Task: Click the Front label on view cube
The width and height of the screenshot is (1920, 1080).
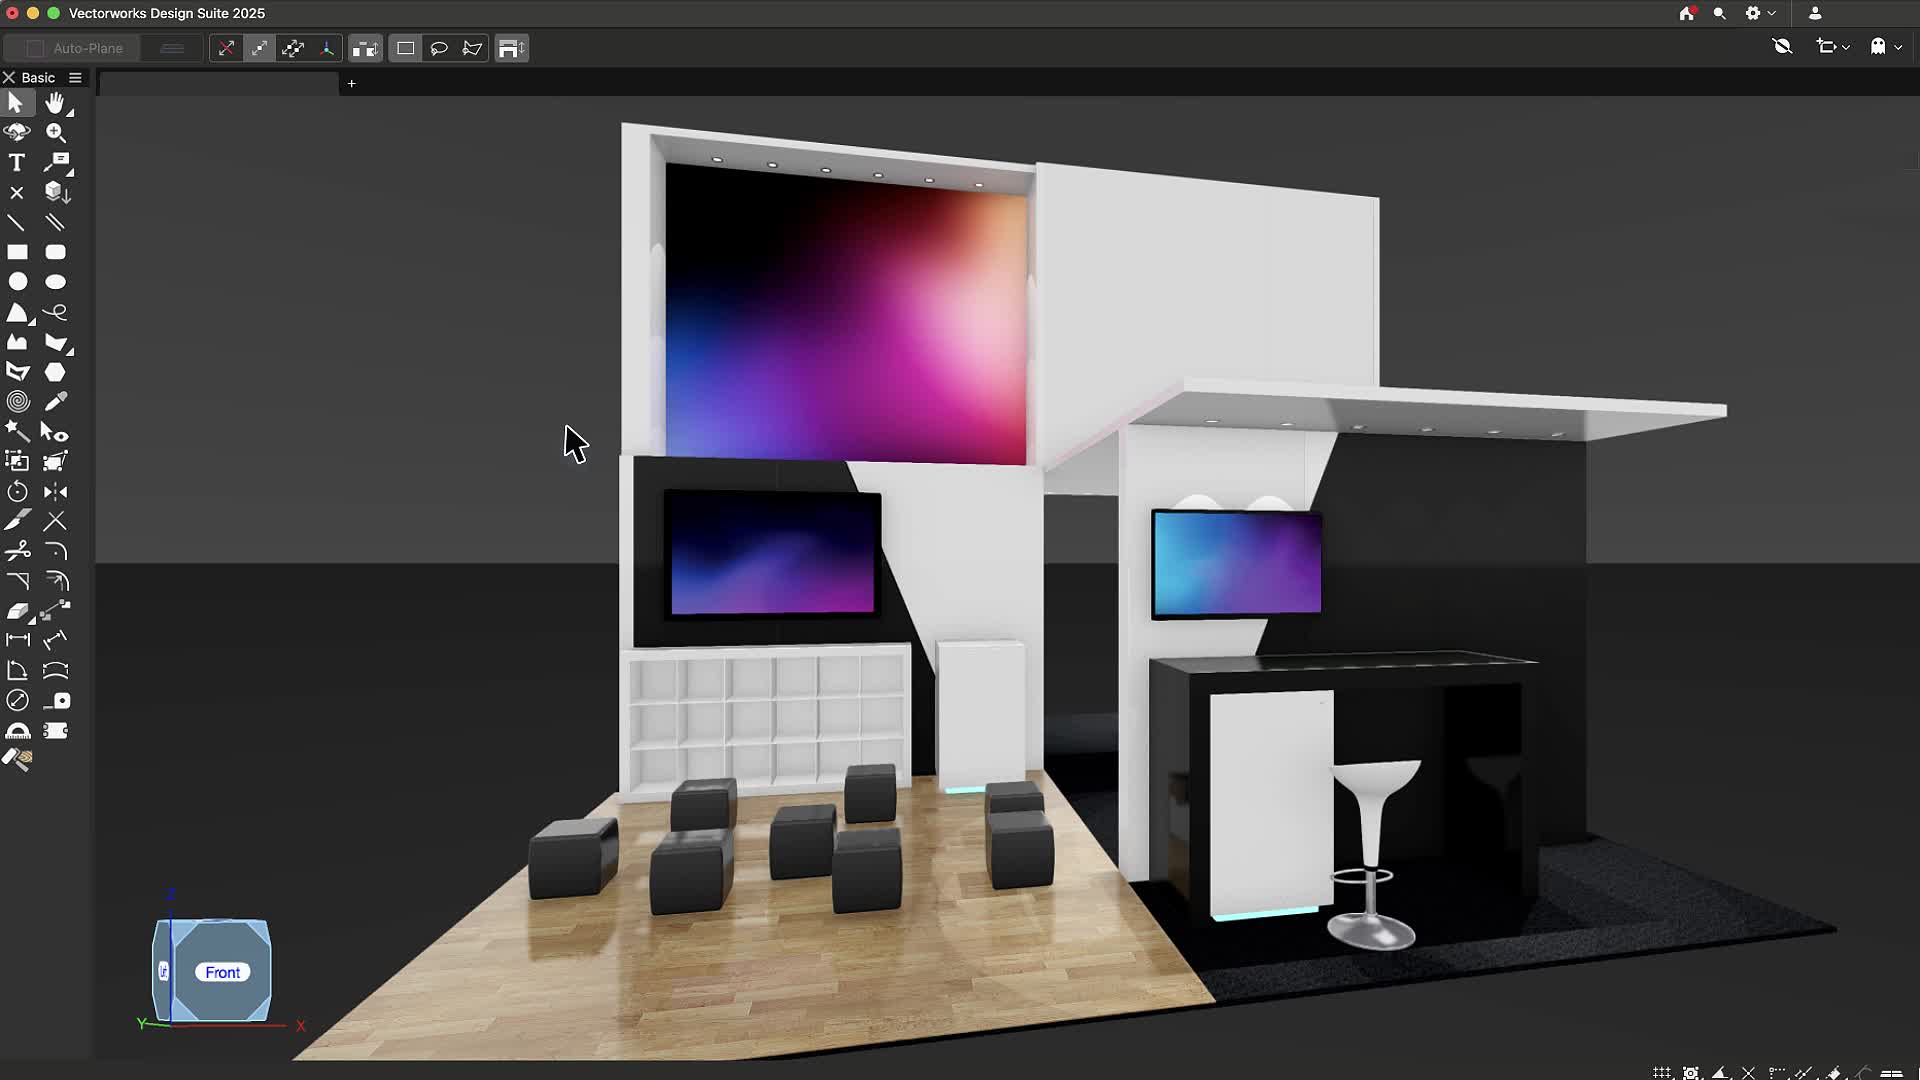Action: 222,972
